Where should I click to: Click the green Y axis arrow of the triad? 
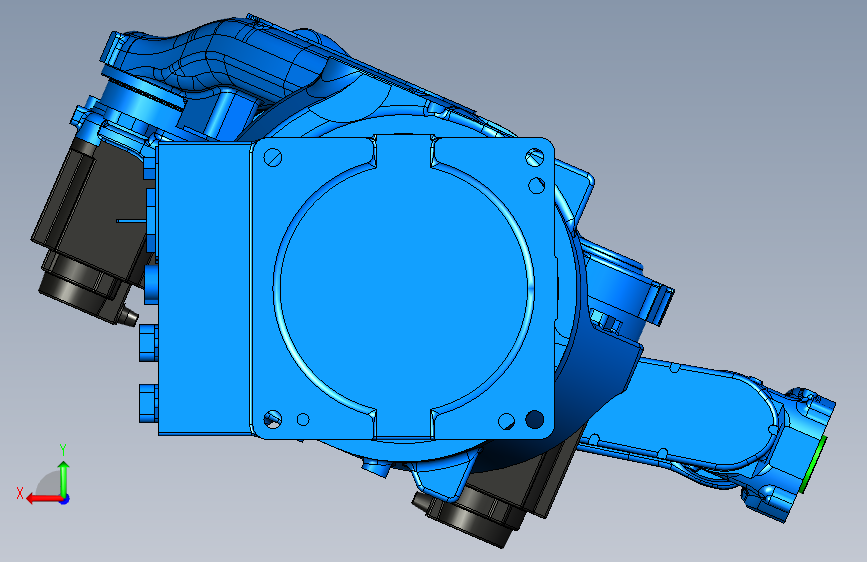click(x=64, y=478)
